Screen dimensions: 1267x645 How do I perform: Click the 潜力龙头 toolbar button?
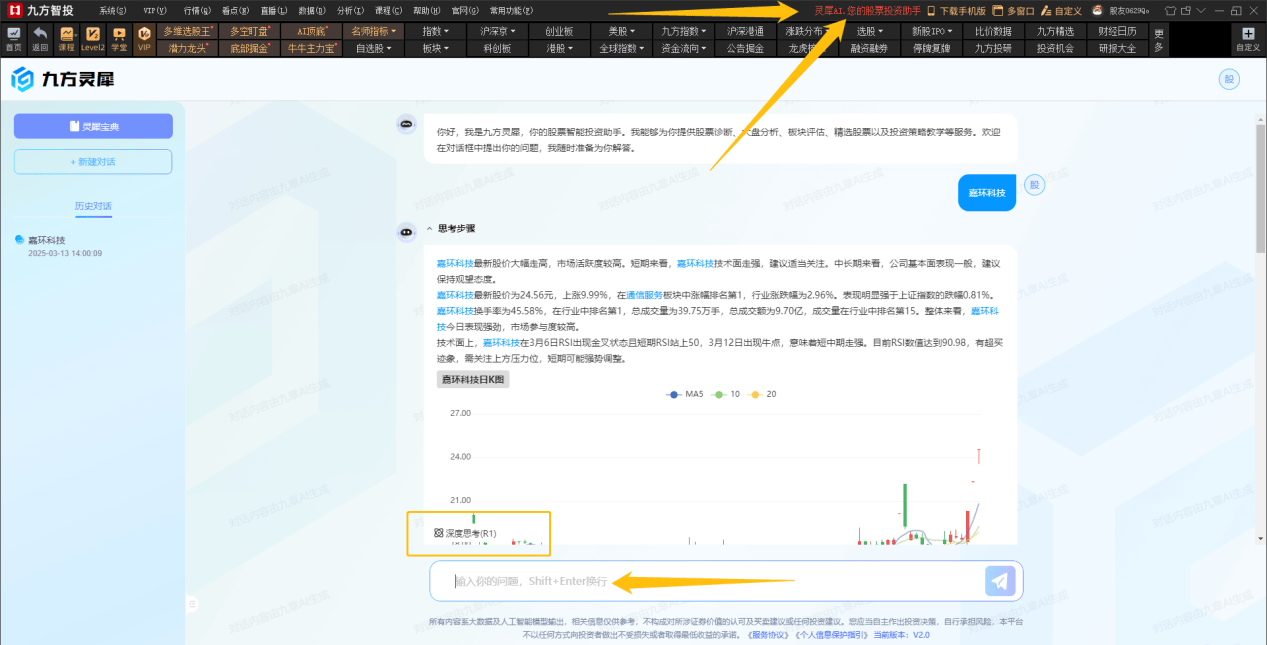click(187, 47)
